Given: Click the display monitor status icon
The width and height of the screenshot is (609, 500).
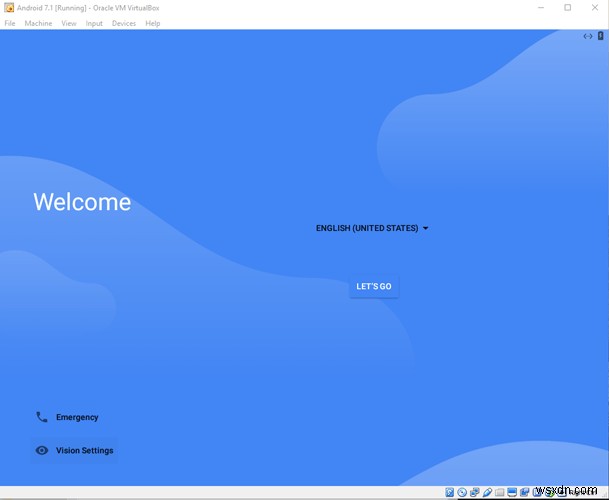Looking at the screenshot, I should click(x=512, y=492).
